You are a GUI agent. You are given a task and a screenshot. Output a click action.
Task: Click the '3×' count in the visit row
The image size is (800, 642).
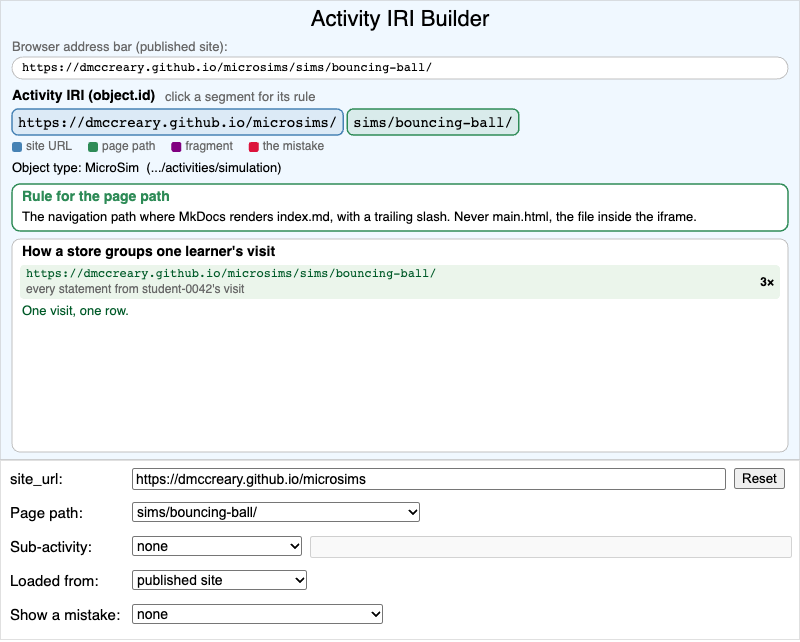(767, 282)
